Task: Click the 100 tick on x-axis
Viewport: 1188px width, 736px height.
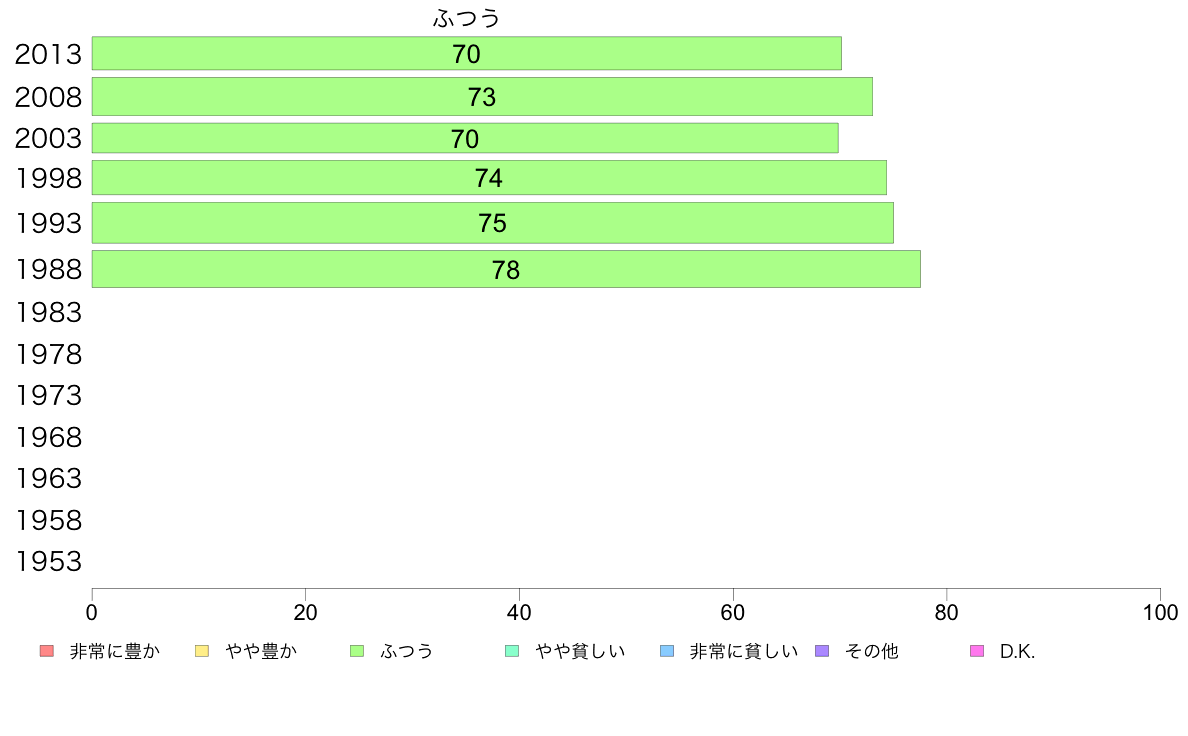Action: click(x=1160, y=612)
